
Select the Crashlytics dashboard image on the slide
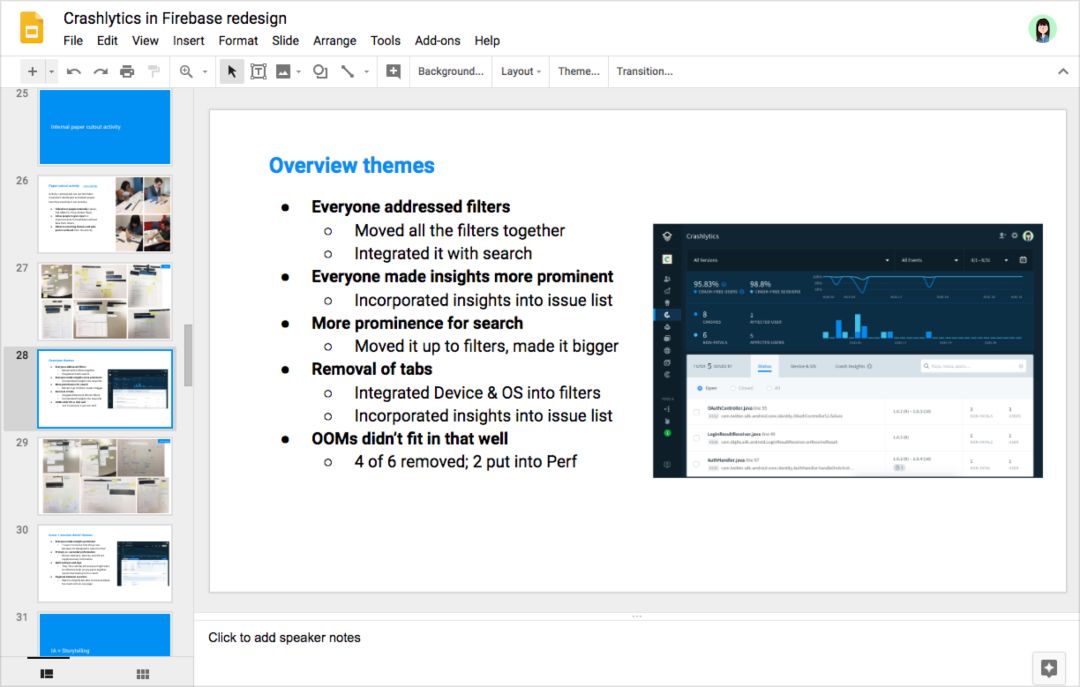pos(848,350)
